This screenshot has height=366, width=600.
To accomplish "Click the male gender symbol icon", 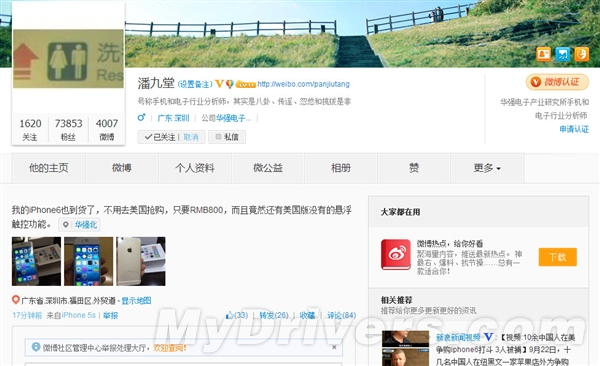I will (x=142, y=117).
